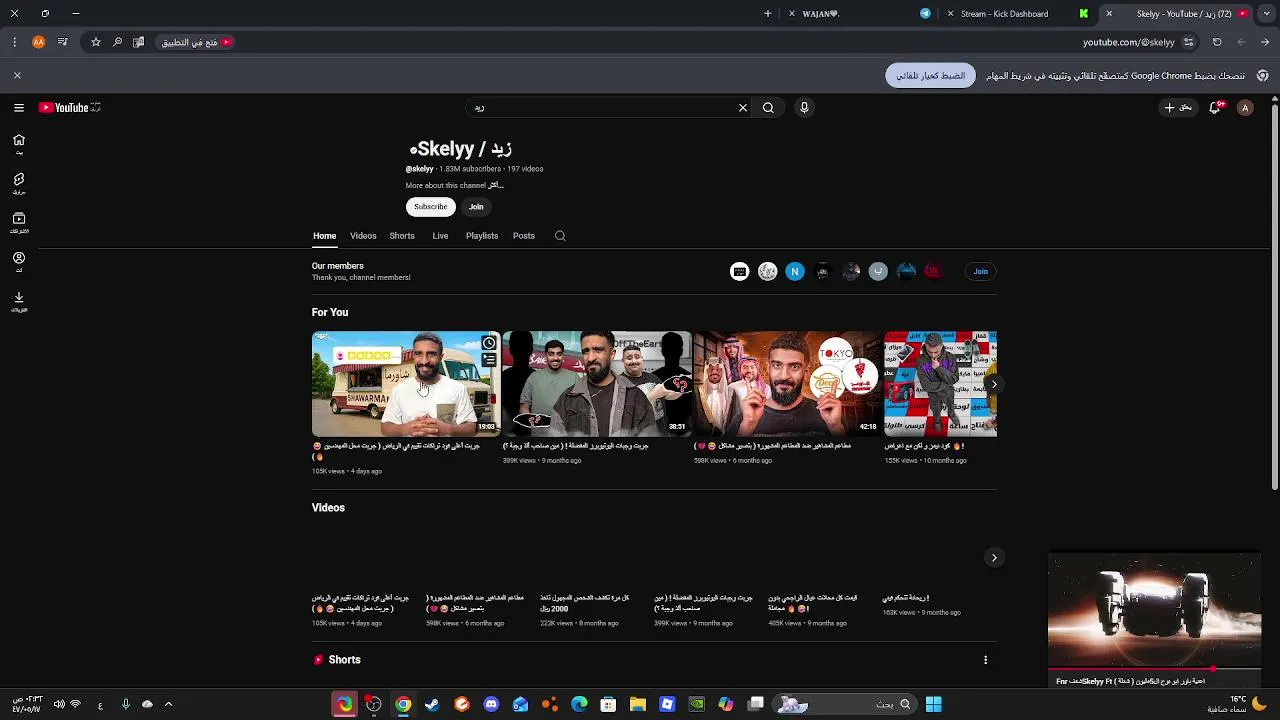
Task: Open the zoom magnifier in the address bar
Action: pyautogui.click(x=117, y=42)
